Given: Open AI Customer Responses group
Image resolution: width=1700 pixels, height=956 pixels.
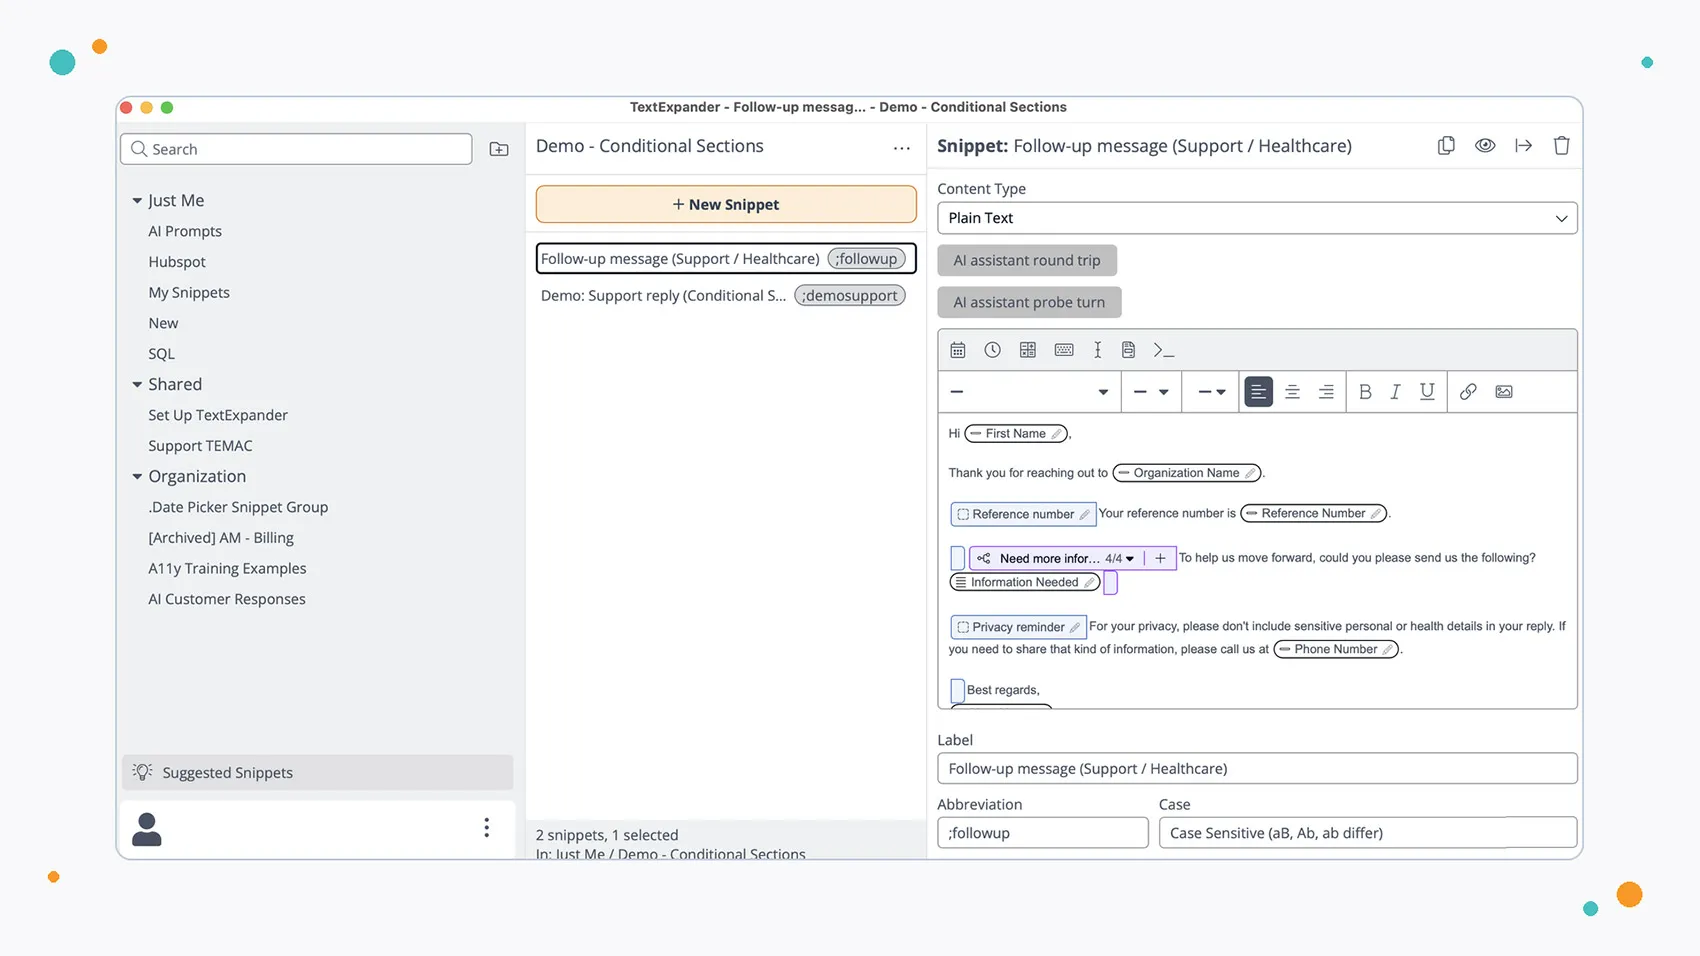Looking at the screenshot, I should (x=227, y=599).
